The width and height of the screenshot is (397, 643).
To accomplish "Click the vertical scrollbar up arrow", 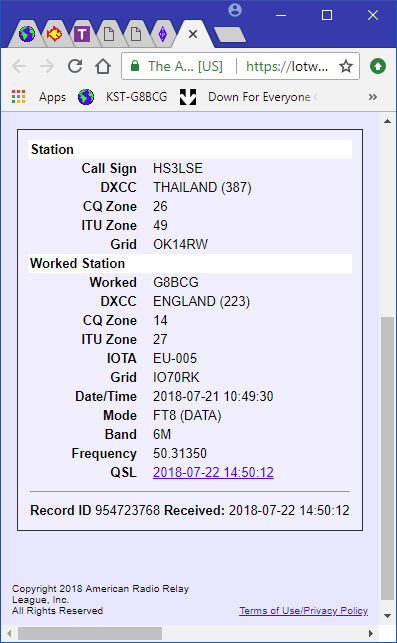I will tap(387, 121).
